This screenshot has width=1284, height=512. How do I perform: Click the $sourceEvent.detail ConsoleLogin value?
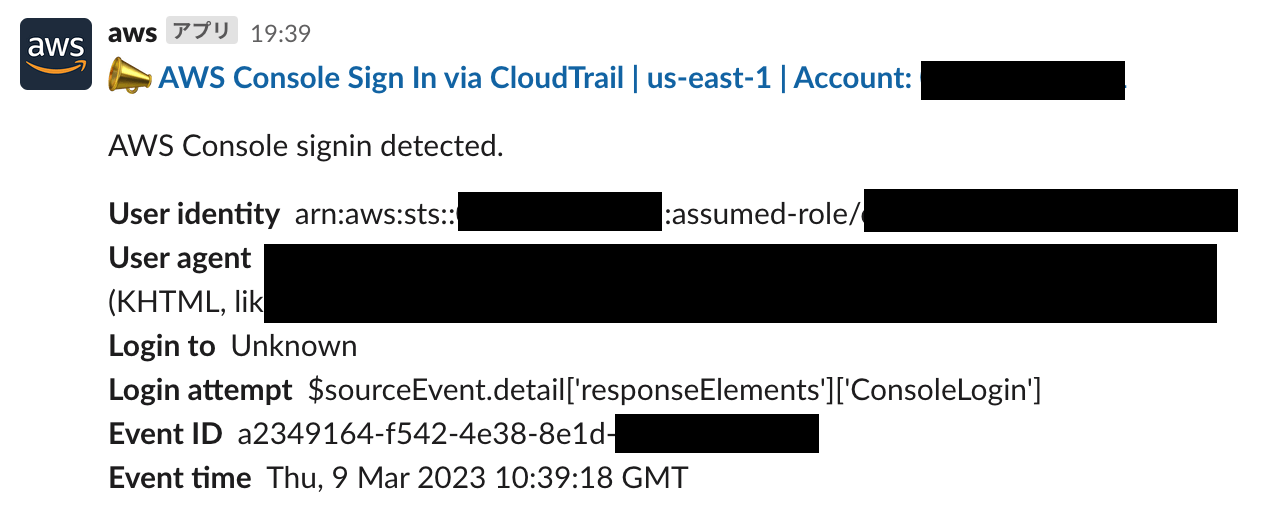click(675, 390)
